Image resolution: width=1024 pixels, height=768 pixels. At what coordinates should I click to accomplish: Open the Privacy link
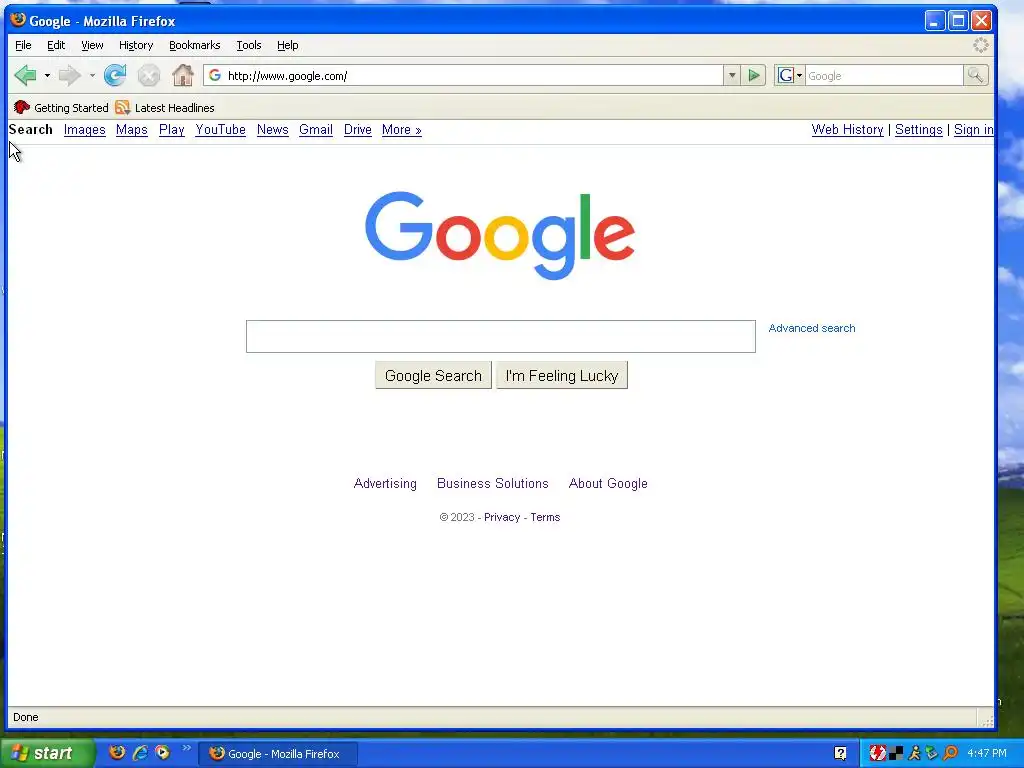point(502,517)
